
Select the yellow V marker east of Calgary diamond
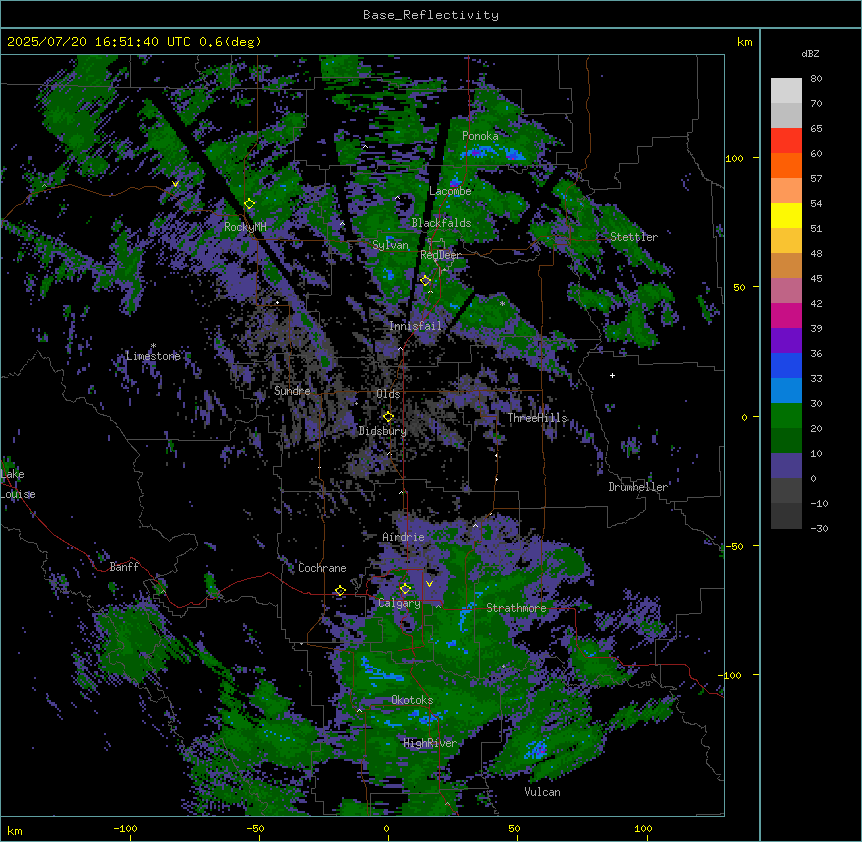[429, 584]
